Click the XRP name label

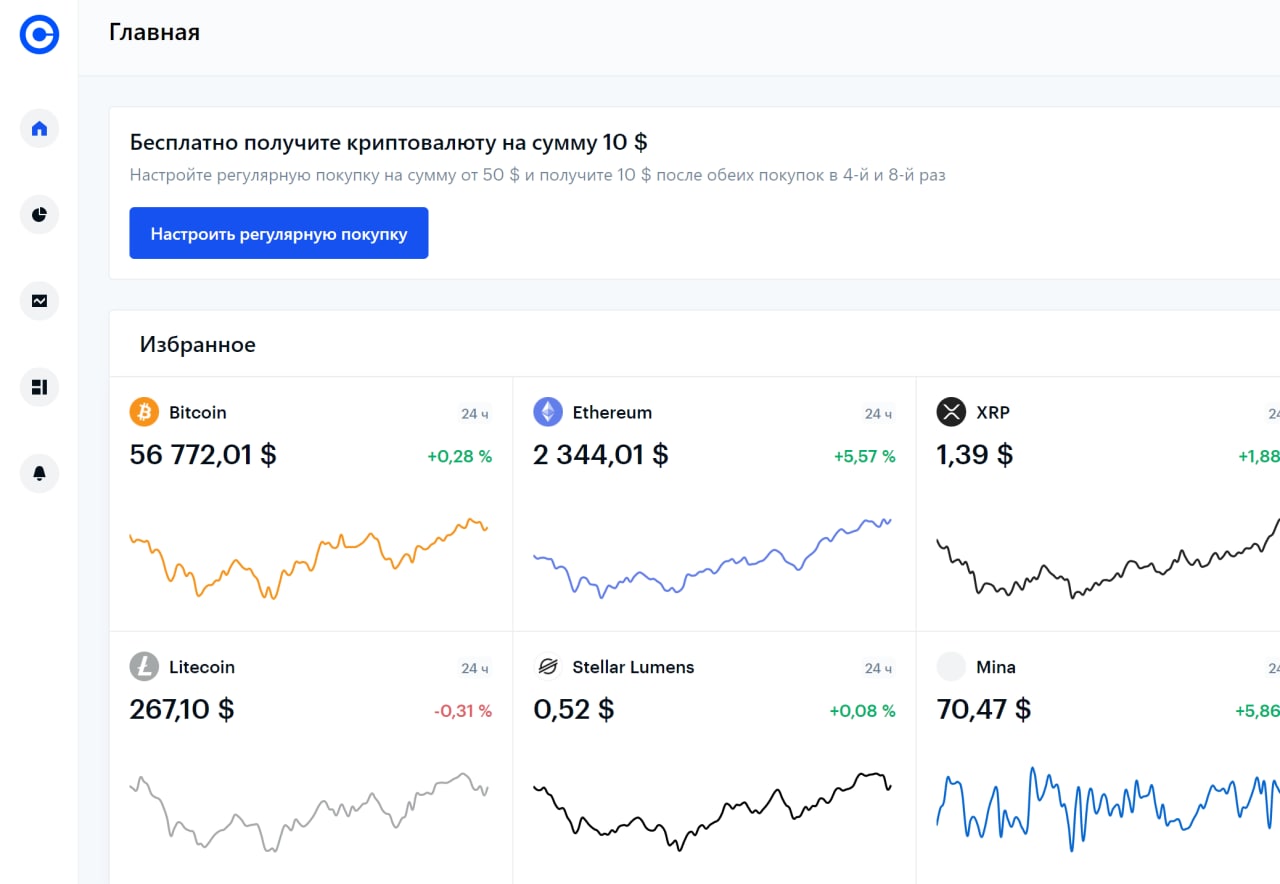993,412
